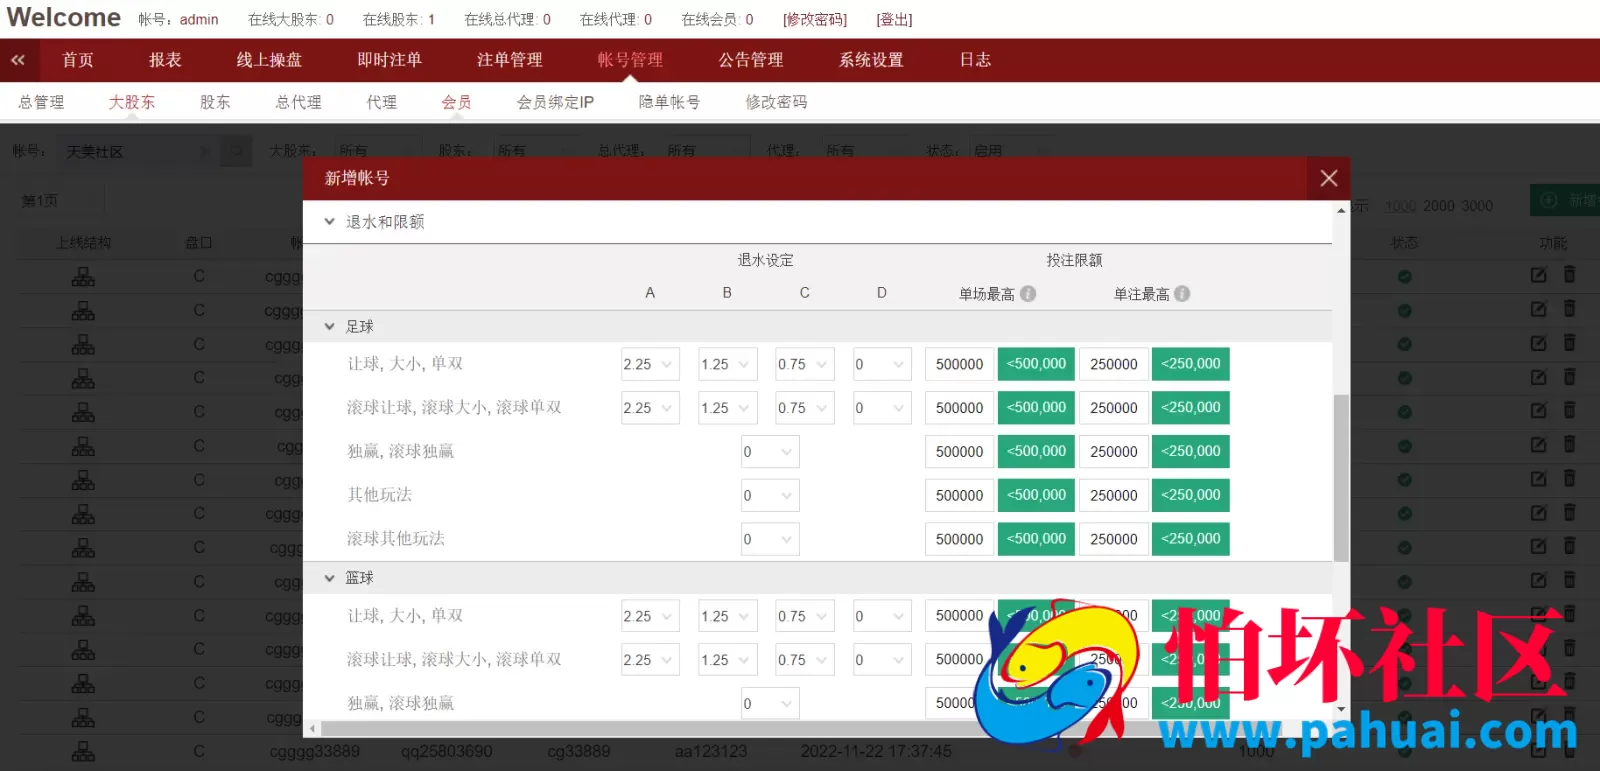Open B dropdown for 篮球 滚球让球 row

pos(727,660)
